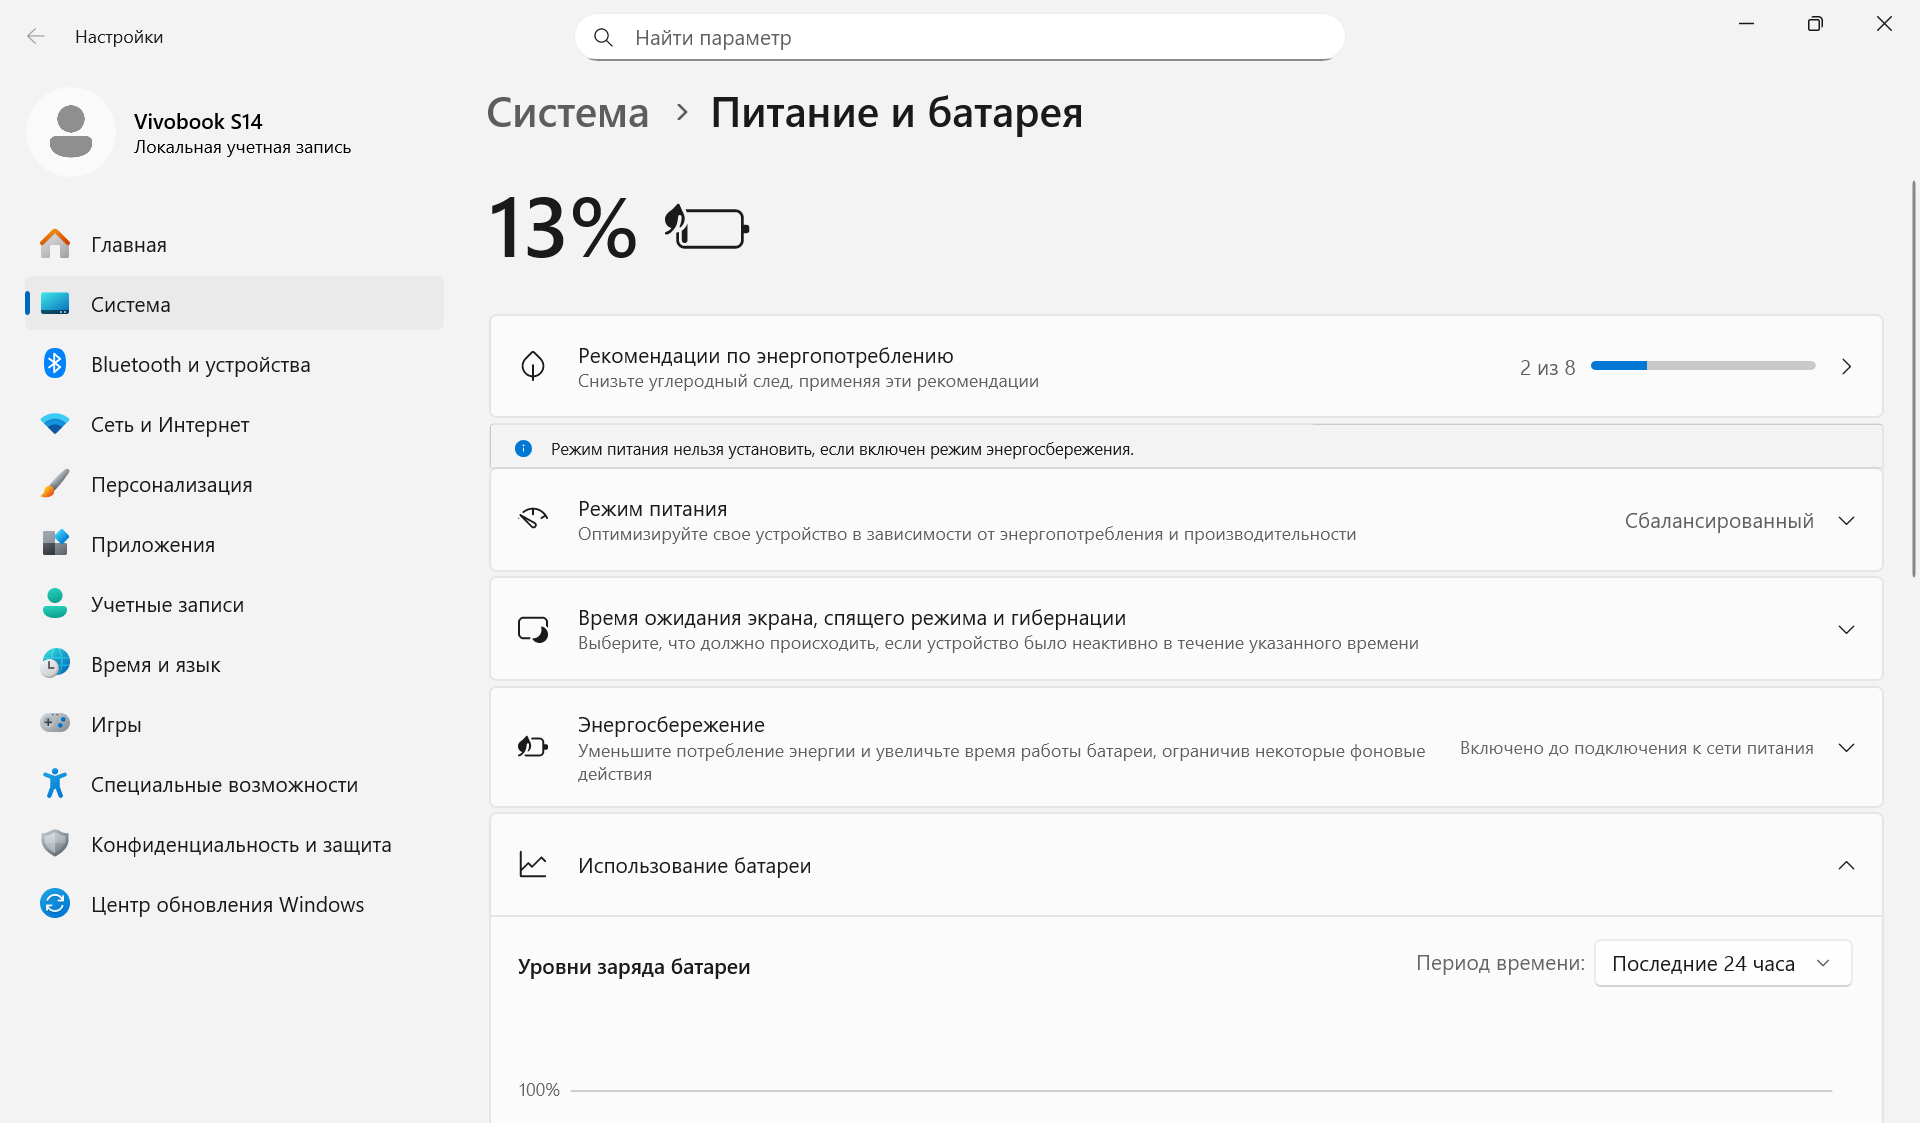Open energy recommendations via right chevron
This screenshot has width=1920, height=1123.
[x=1846, y=367]
